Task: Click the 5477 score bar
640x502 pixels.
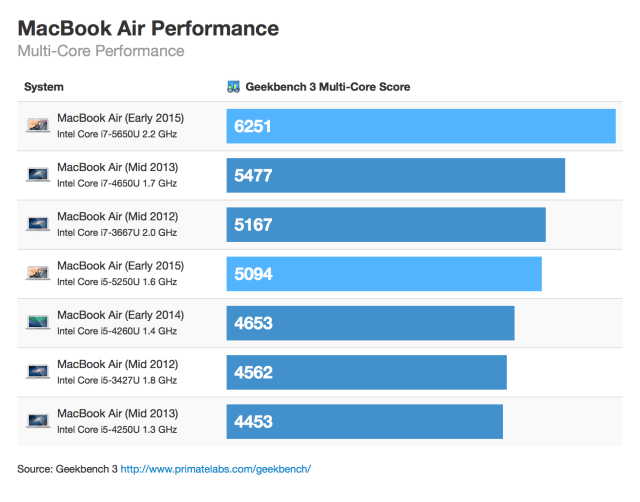Action: (x=395, y=175)
